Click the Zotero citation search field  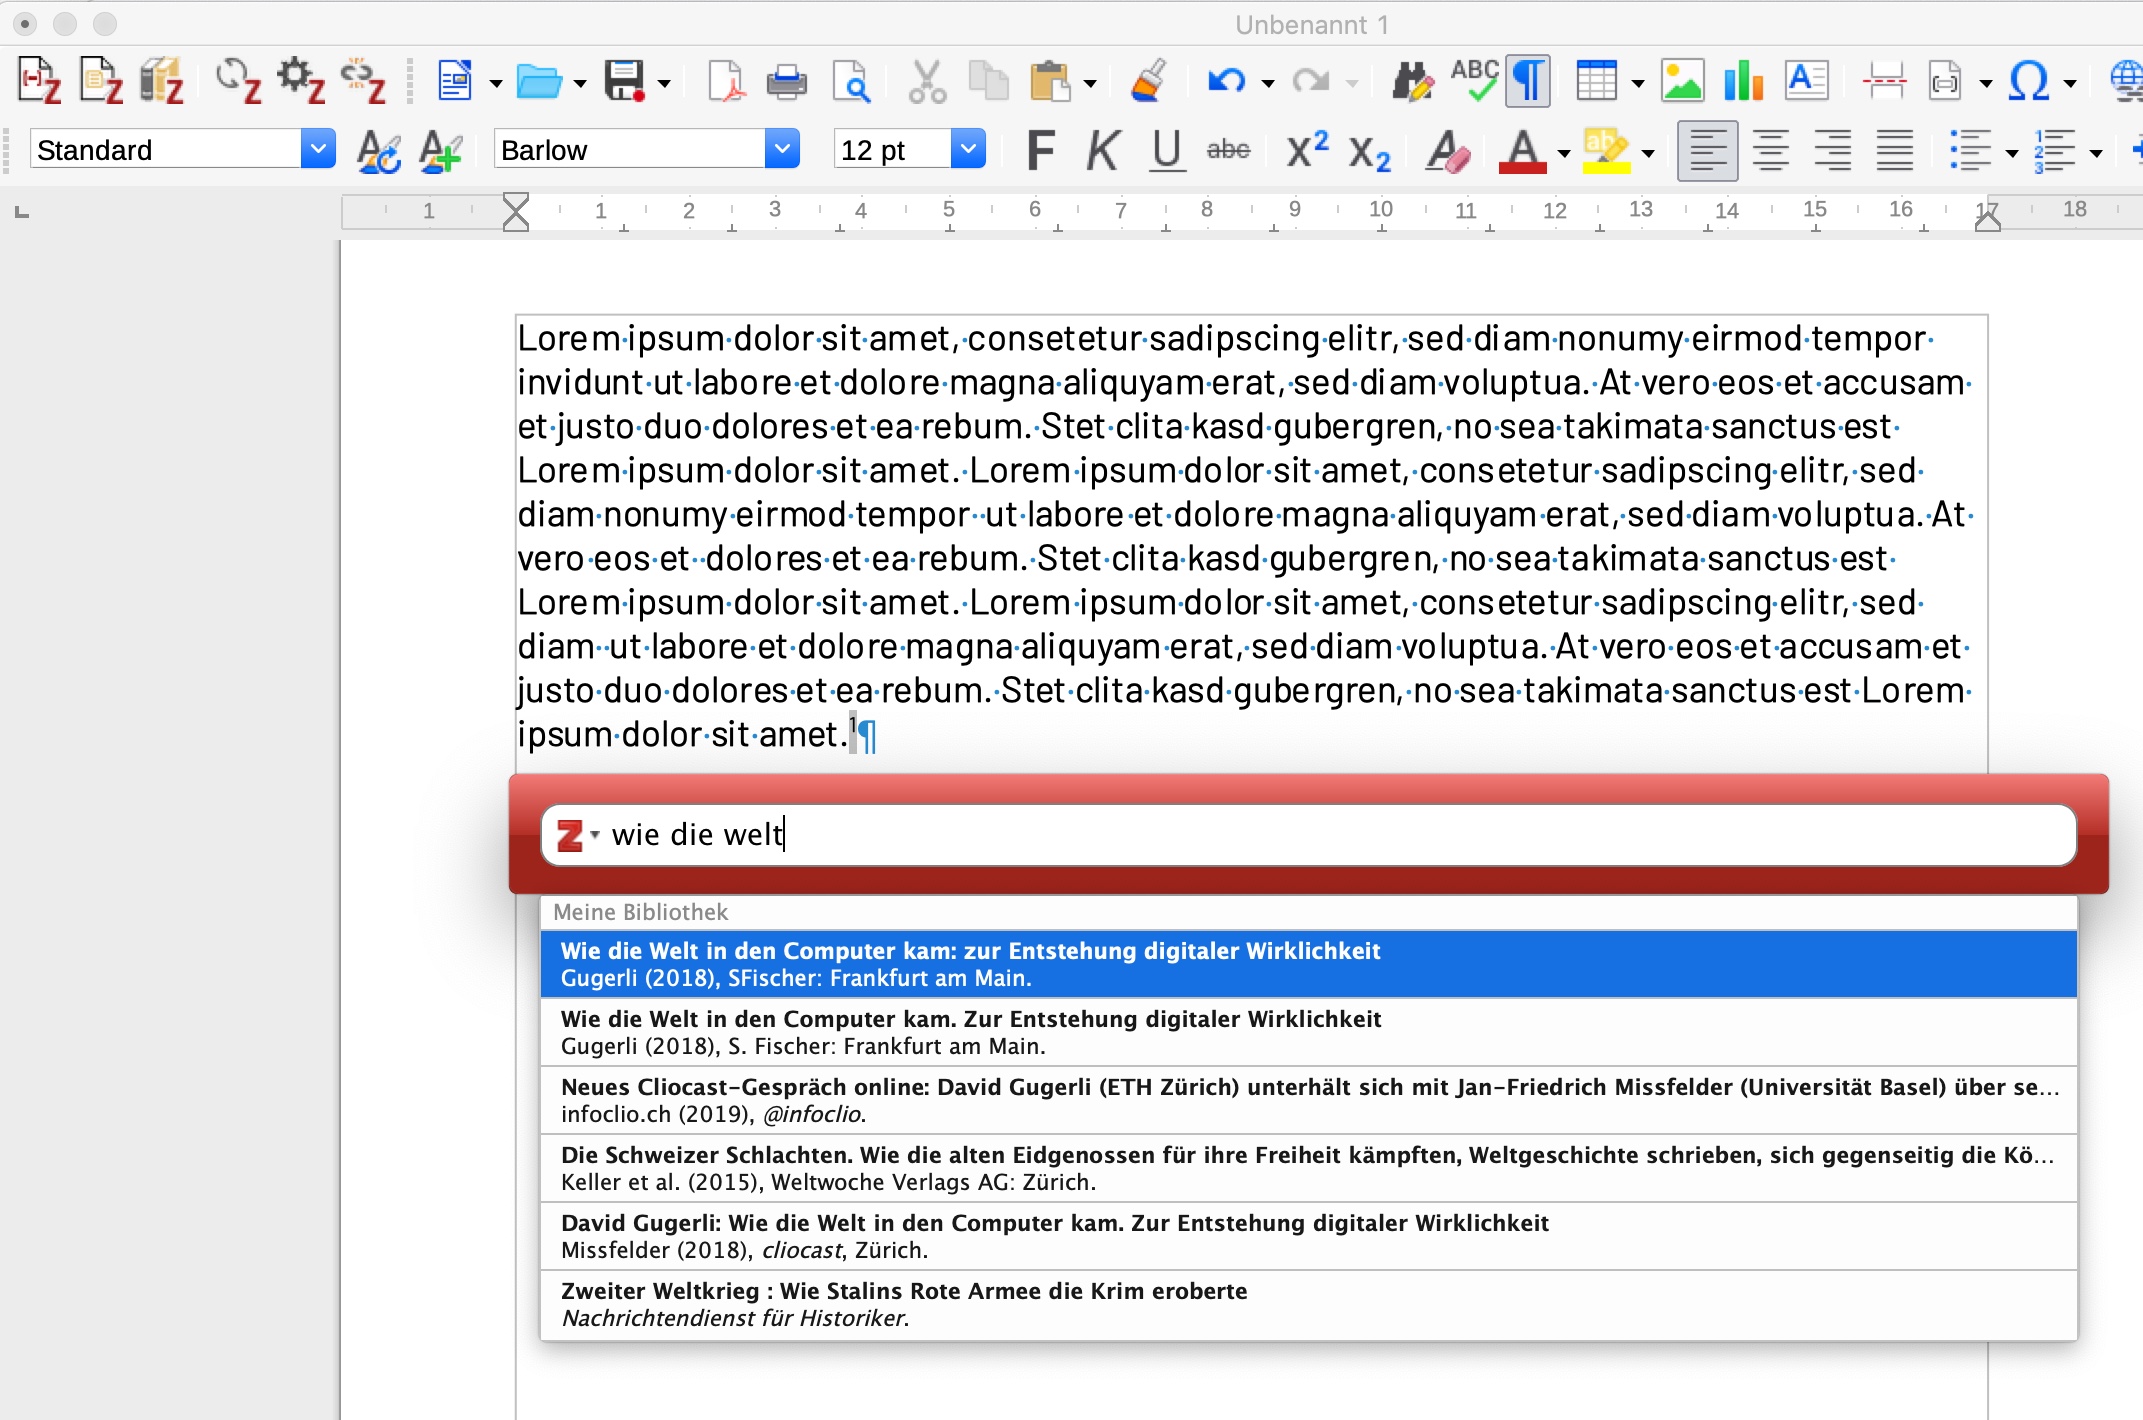1330,834
